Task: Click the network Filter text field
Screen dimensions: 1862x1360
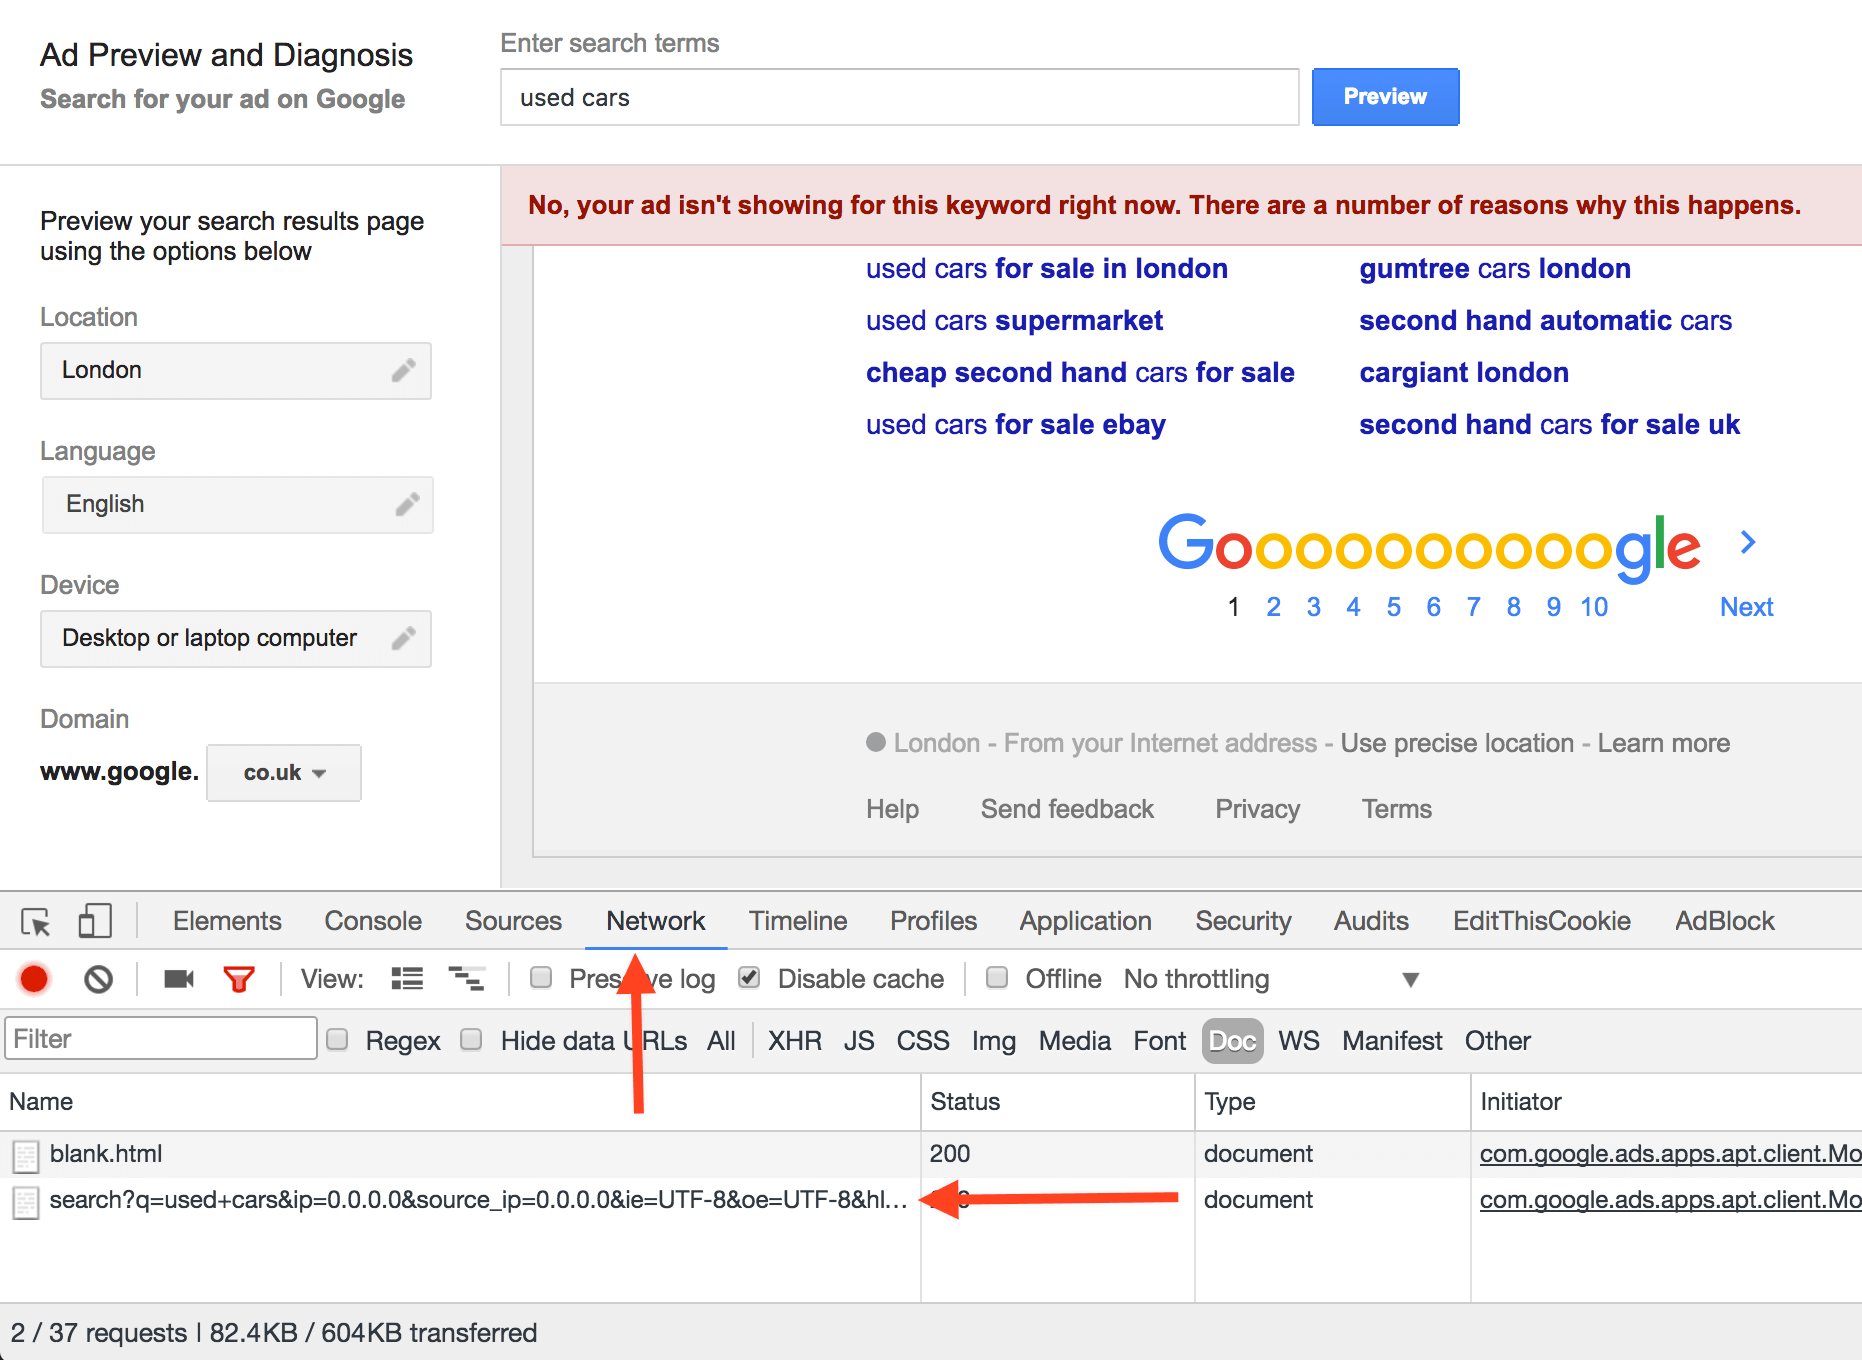Action: 161,1039
